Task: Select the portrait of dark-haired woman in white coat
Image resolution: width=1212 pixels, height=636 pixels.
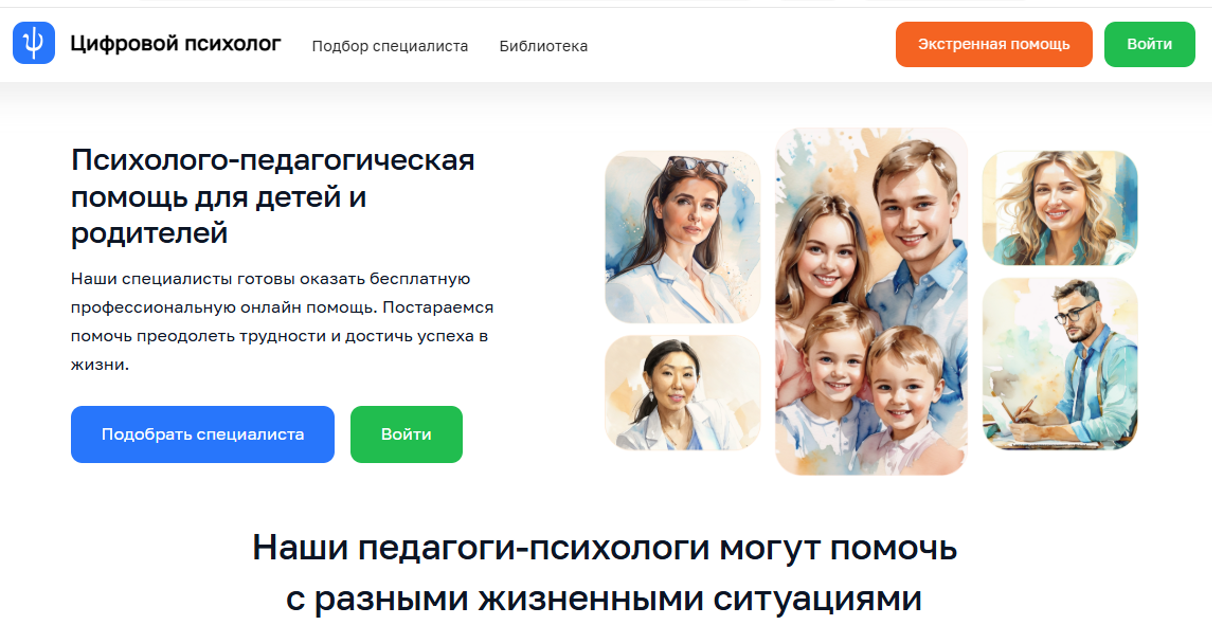Action: click(683, 393)
